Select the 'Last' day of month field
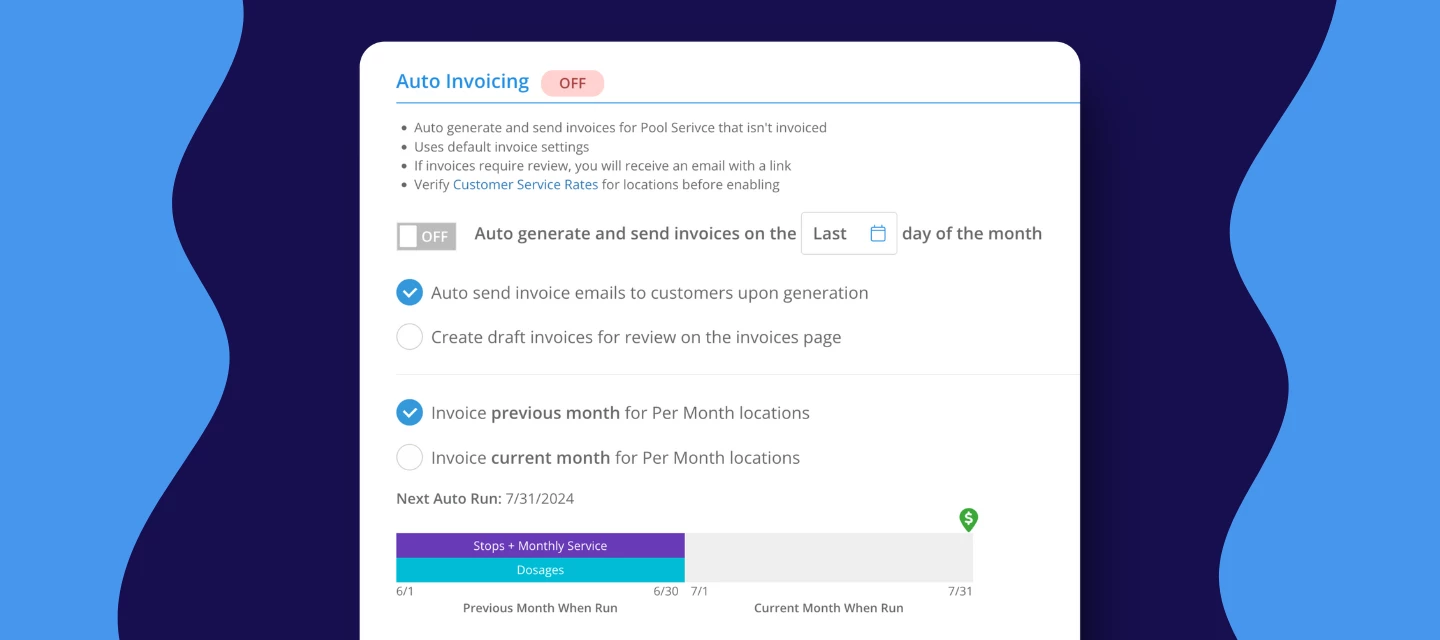 pyautogui.click(x=849, y=233)
